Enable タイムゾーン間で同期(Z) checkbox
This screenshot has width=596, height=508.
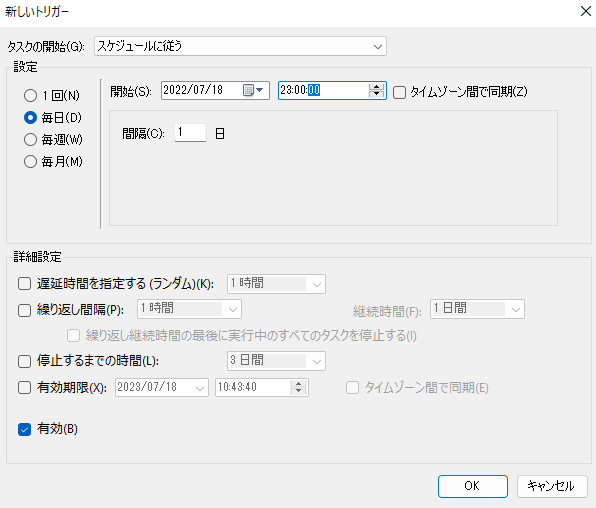399,92
